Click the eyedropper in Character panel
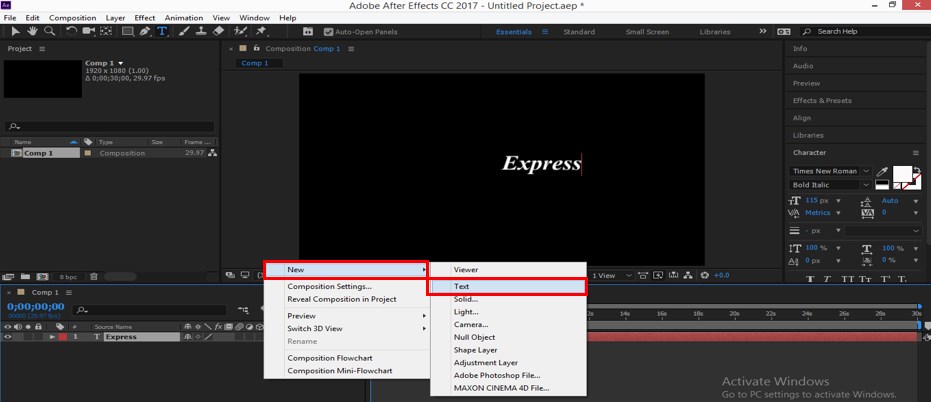 [882, 171]
